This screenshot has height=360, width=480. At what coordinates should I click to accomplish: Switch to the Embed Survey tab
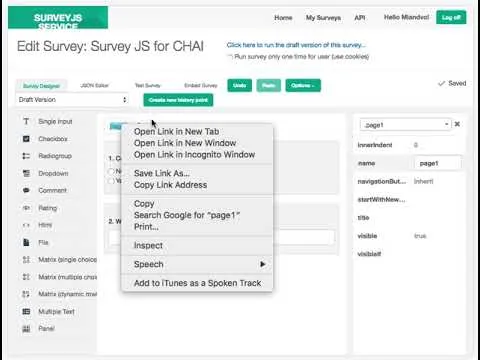201,85
